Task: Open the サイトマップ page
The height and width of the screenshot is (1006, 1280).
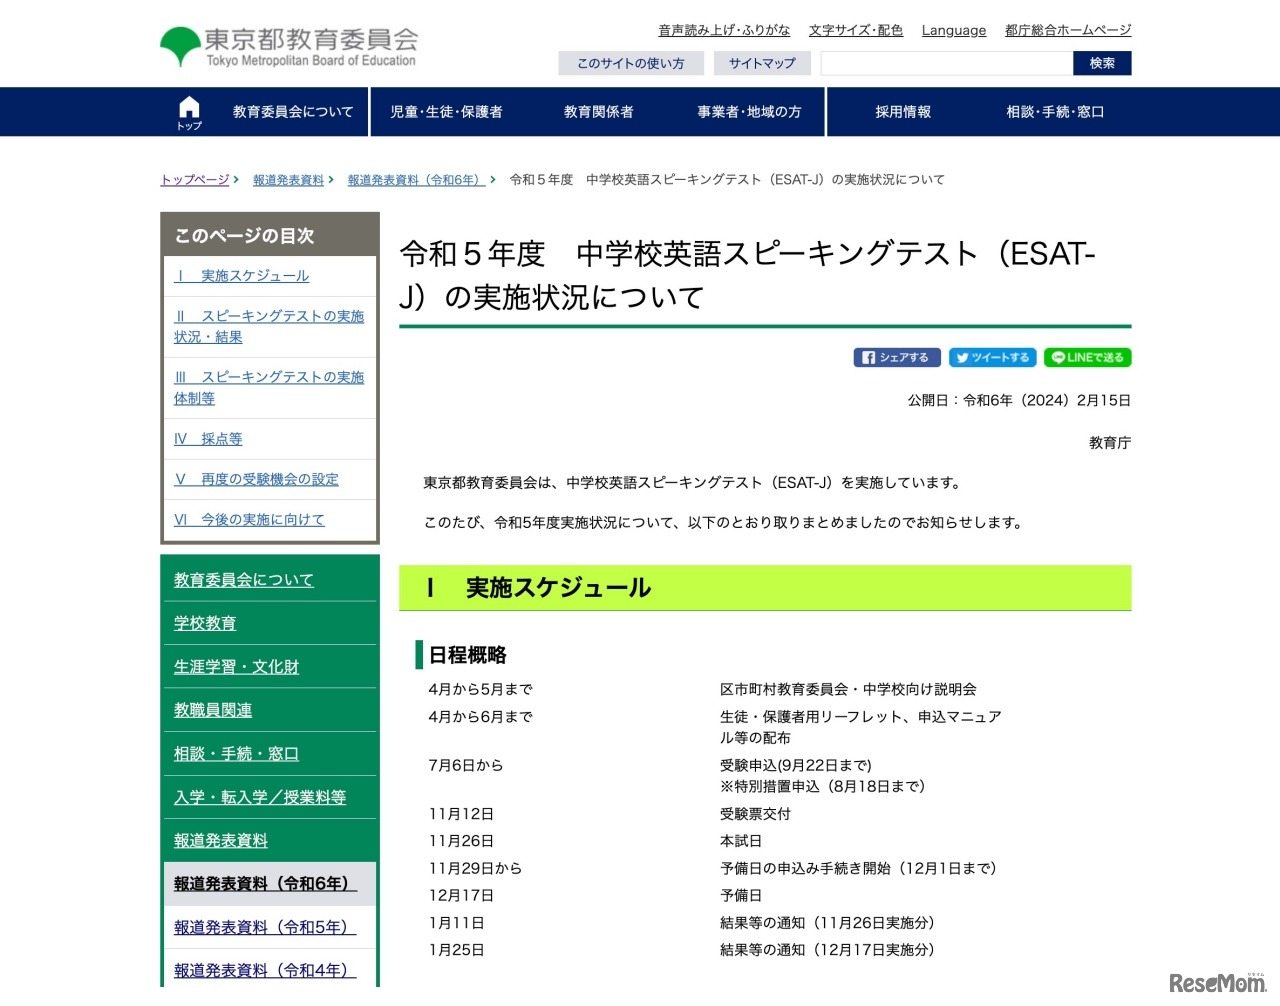Action: click(x=761, y=62)
